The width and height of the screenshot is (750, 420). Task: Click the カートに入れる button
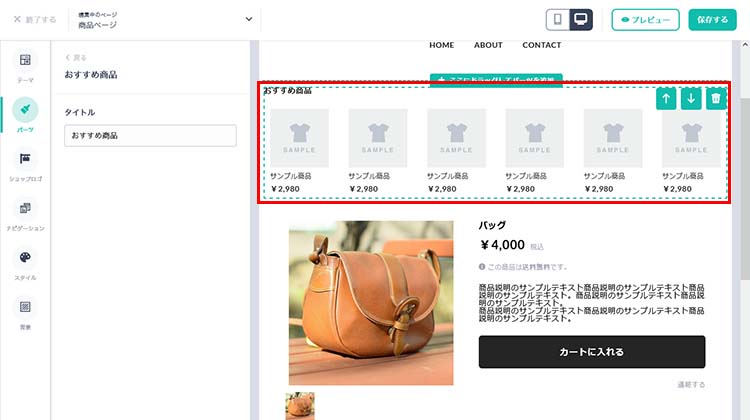pos(592,352)
